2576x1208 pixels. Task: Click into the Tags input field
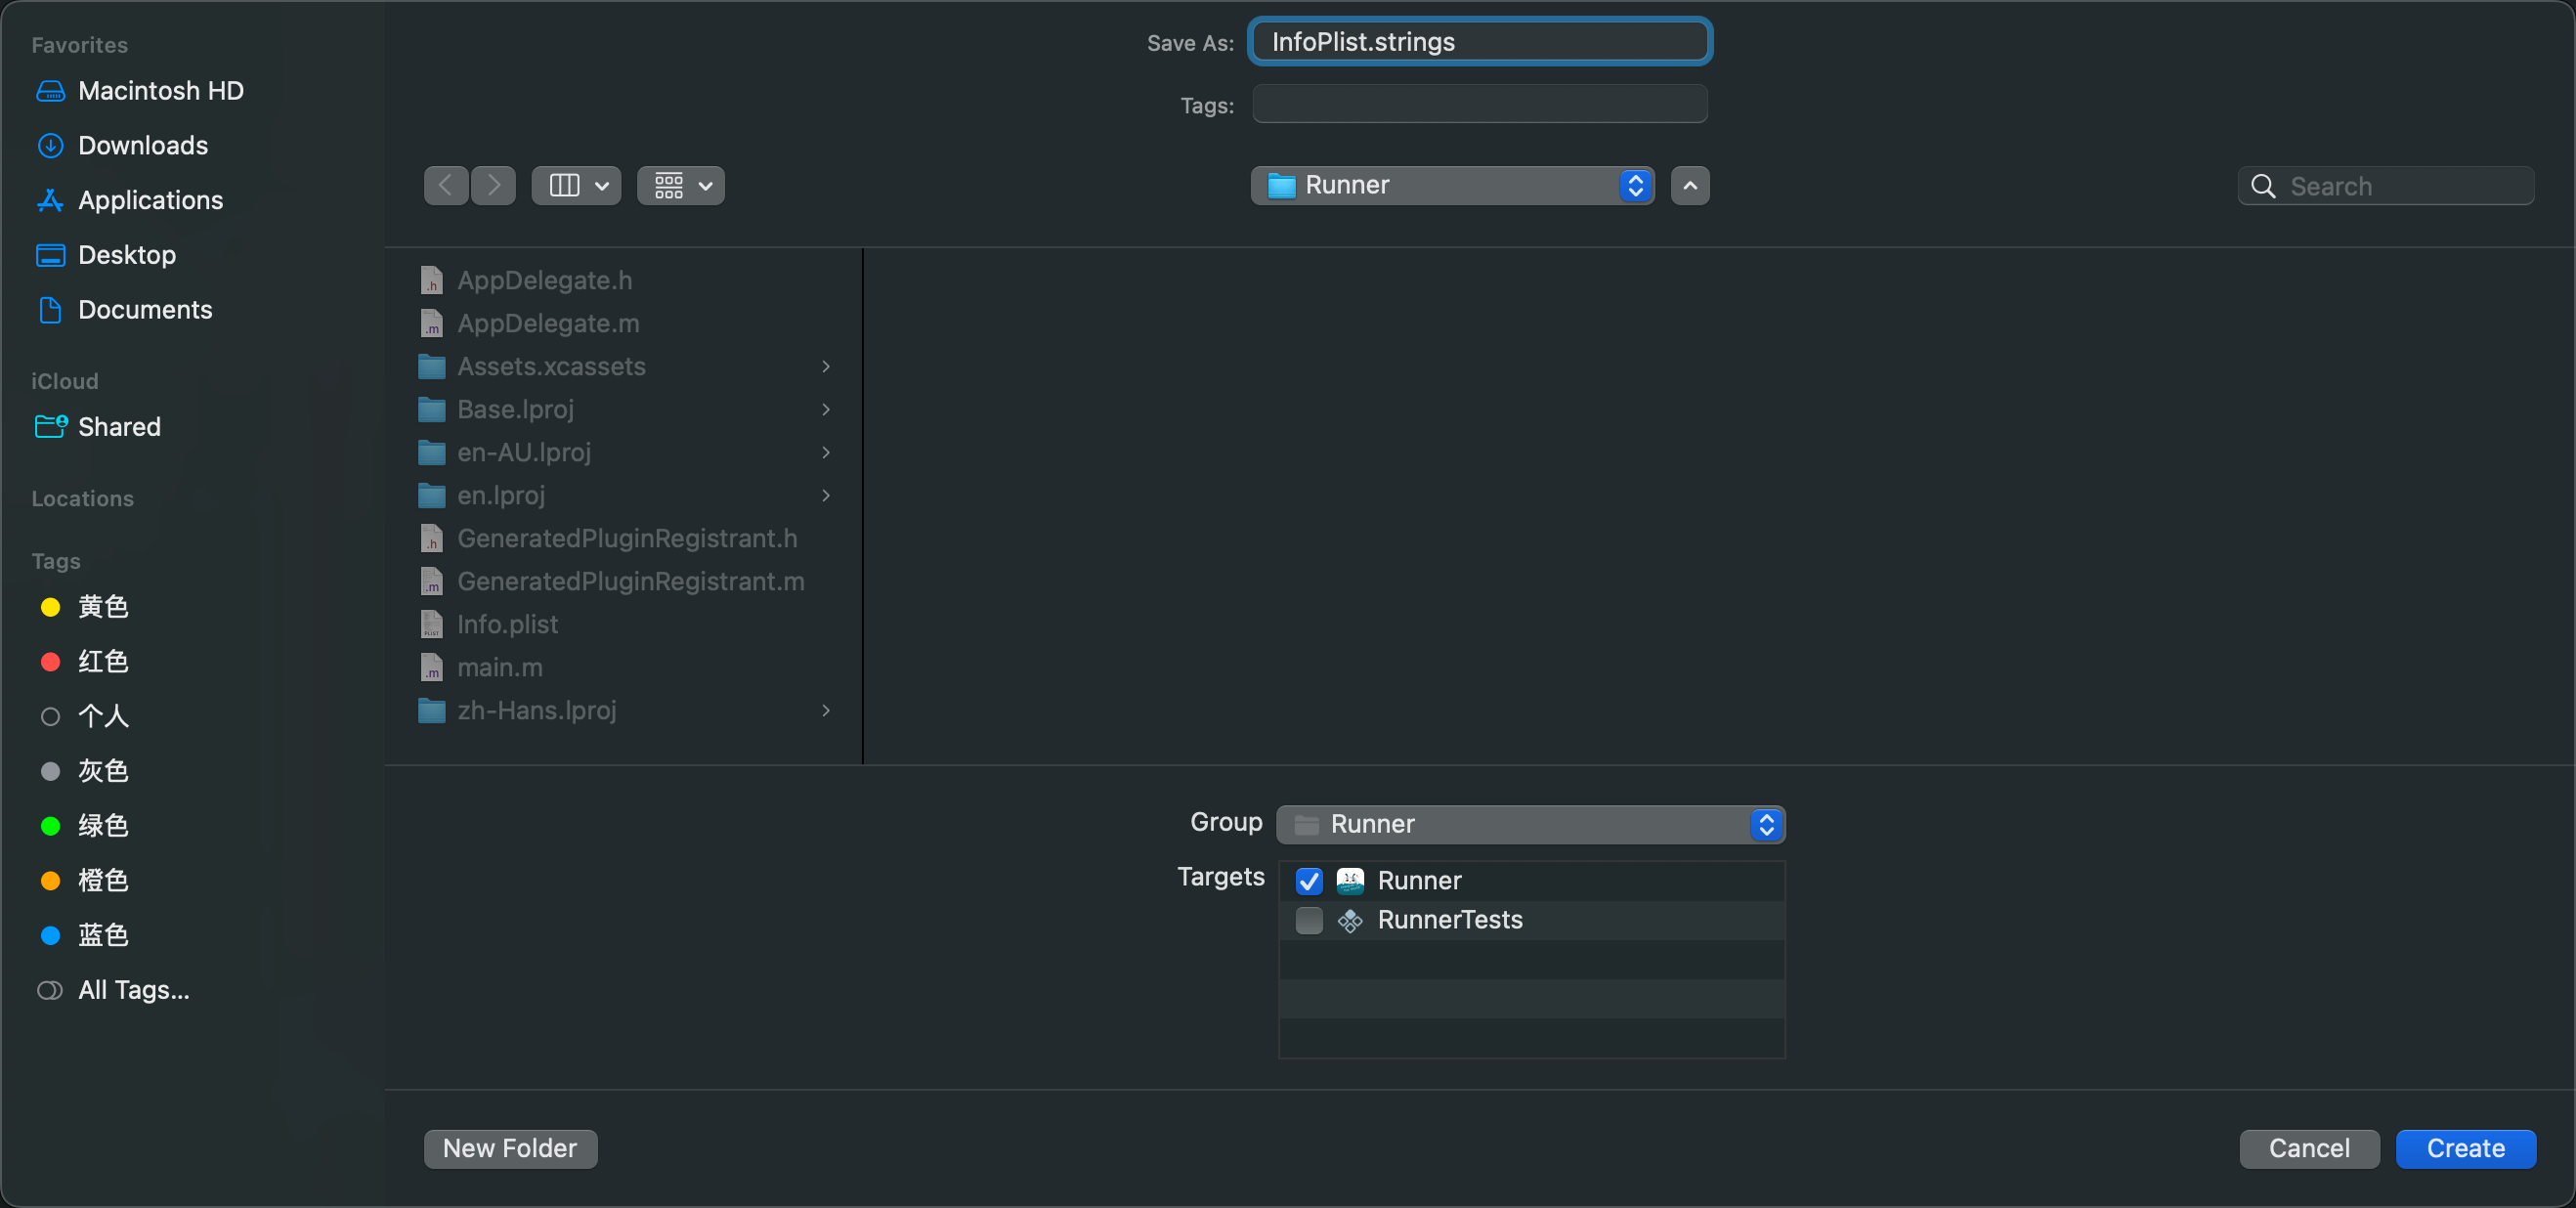1479,104
